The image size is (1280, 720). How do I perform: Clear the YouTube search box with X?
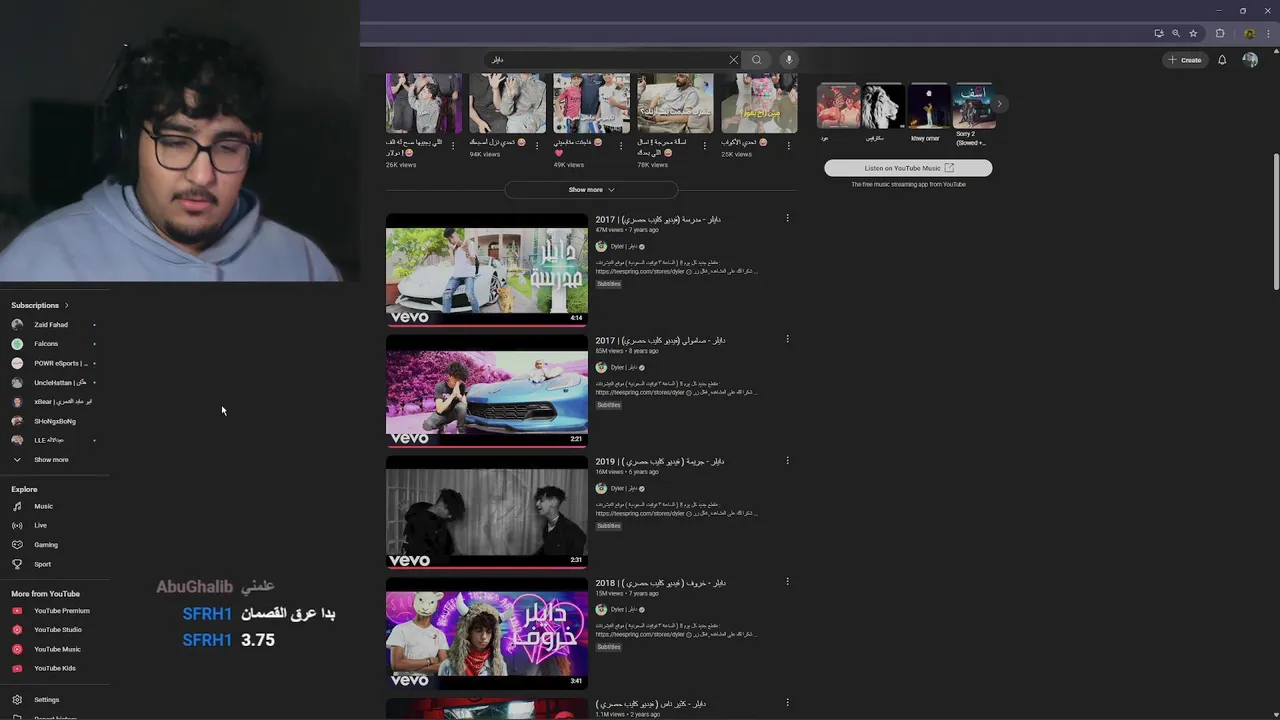733,60
